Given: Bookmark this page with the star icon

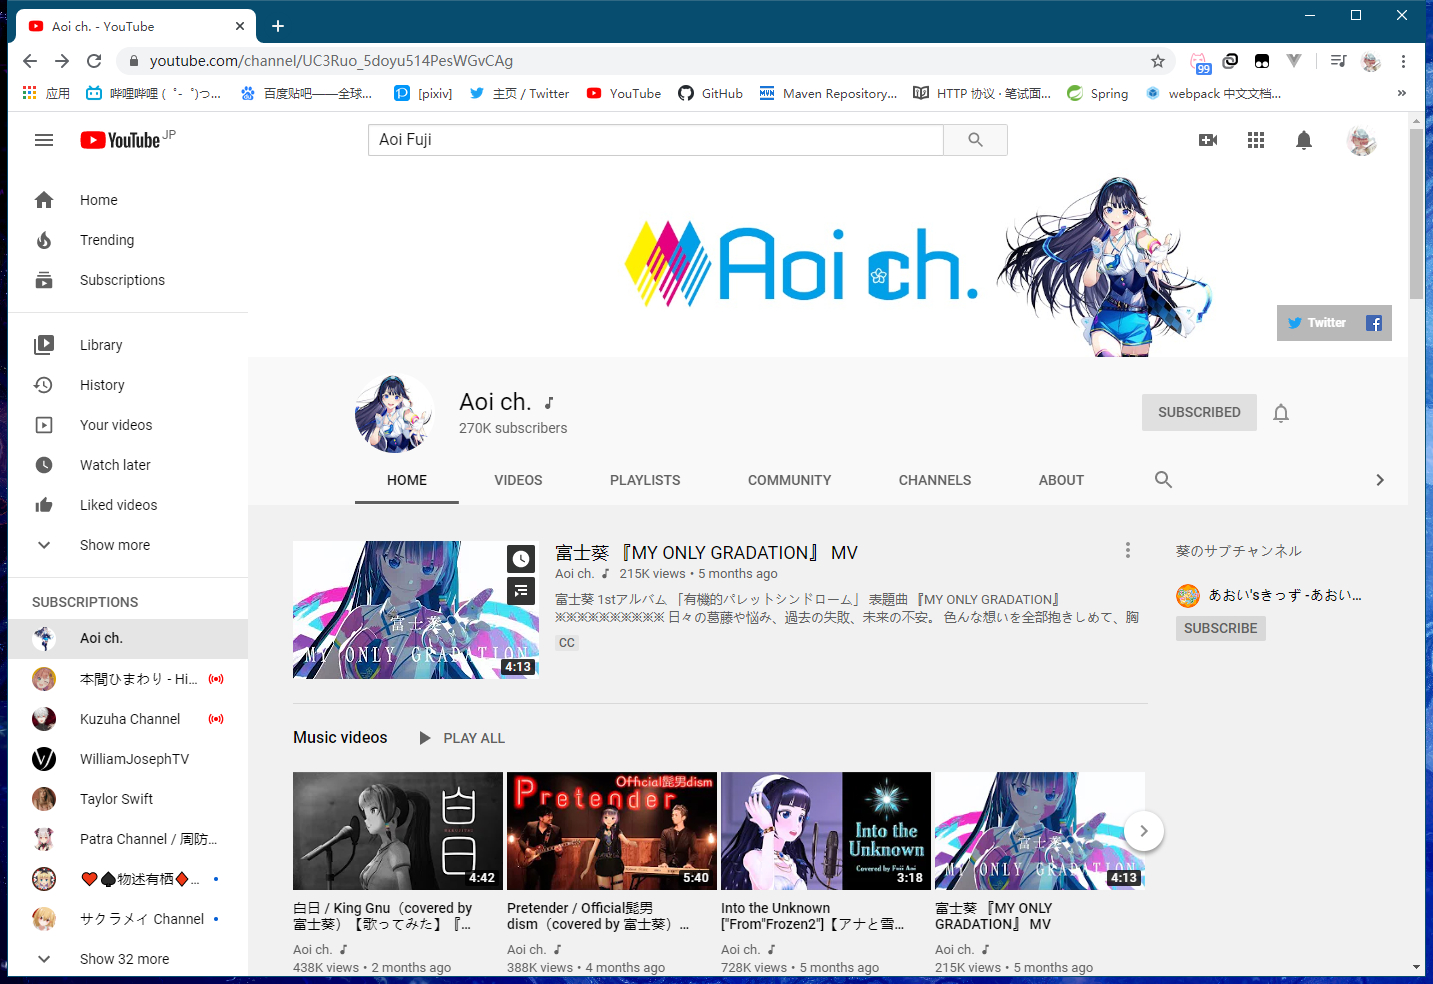Looking at the screenshot, I should tap(1158, 61).
